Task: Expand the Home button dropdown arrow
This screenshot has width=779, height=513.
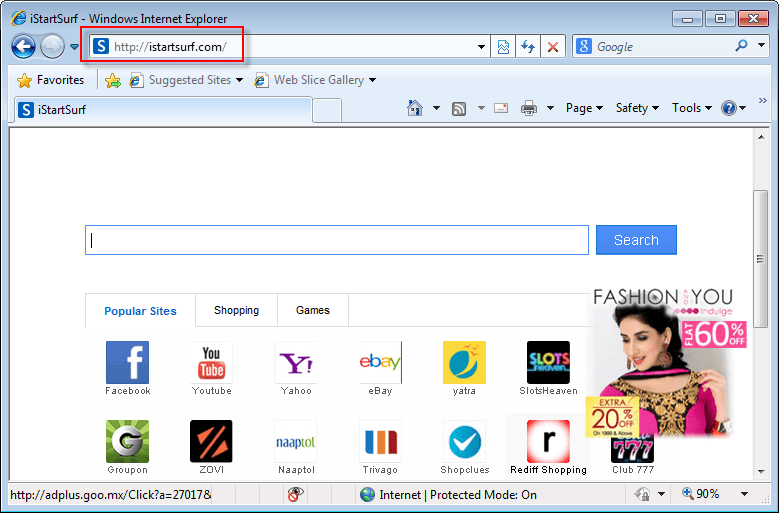Action: (436, 108)
